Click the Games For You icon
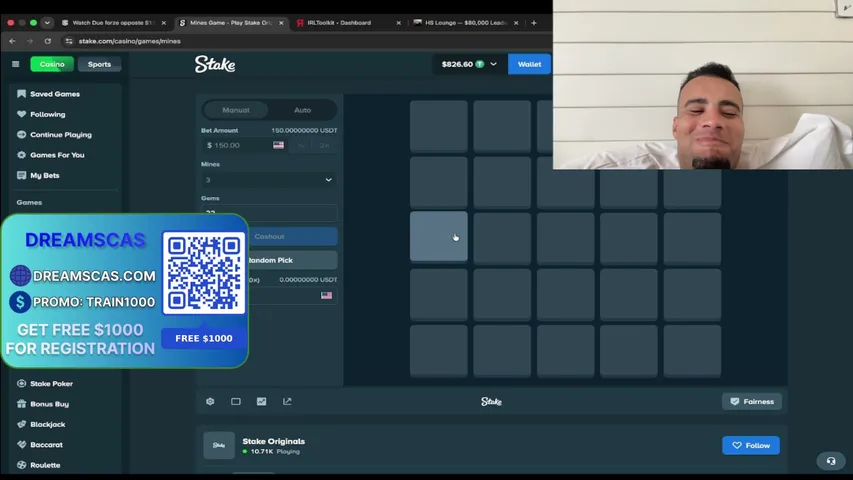This screenshot has height=480, width=853. tap(21, 155)
